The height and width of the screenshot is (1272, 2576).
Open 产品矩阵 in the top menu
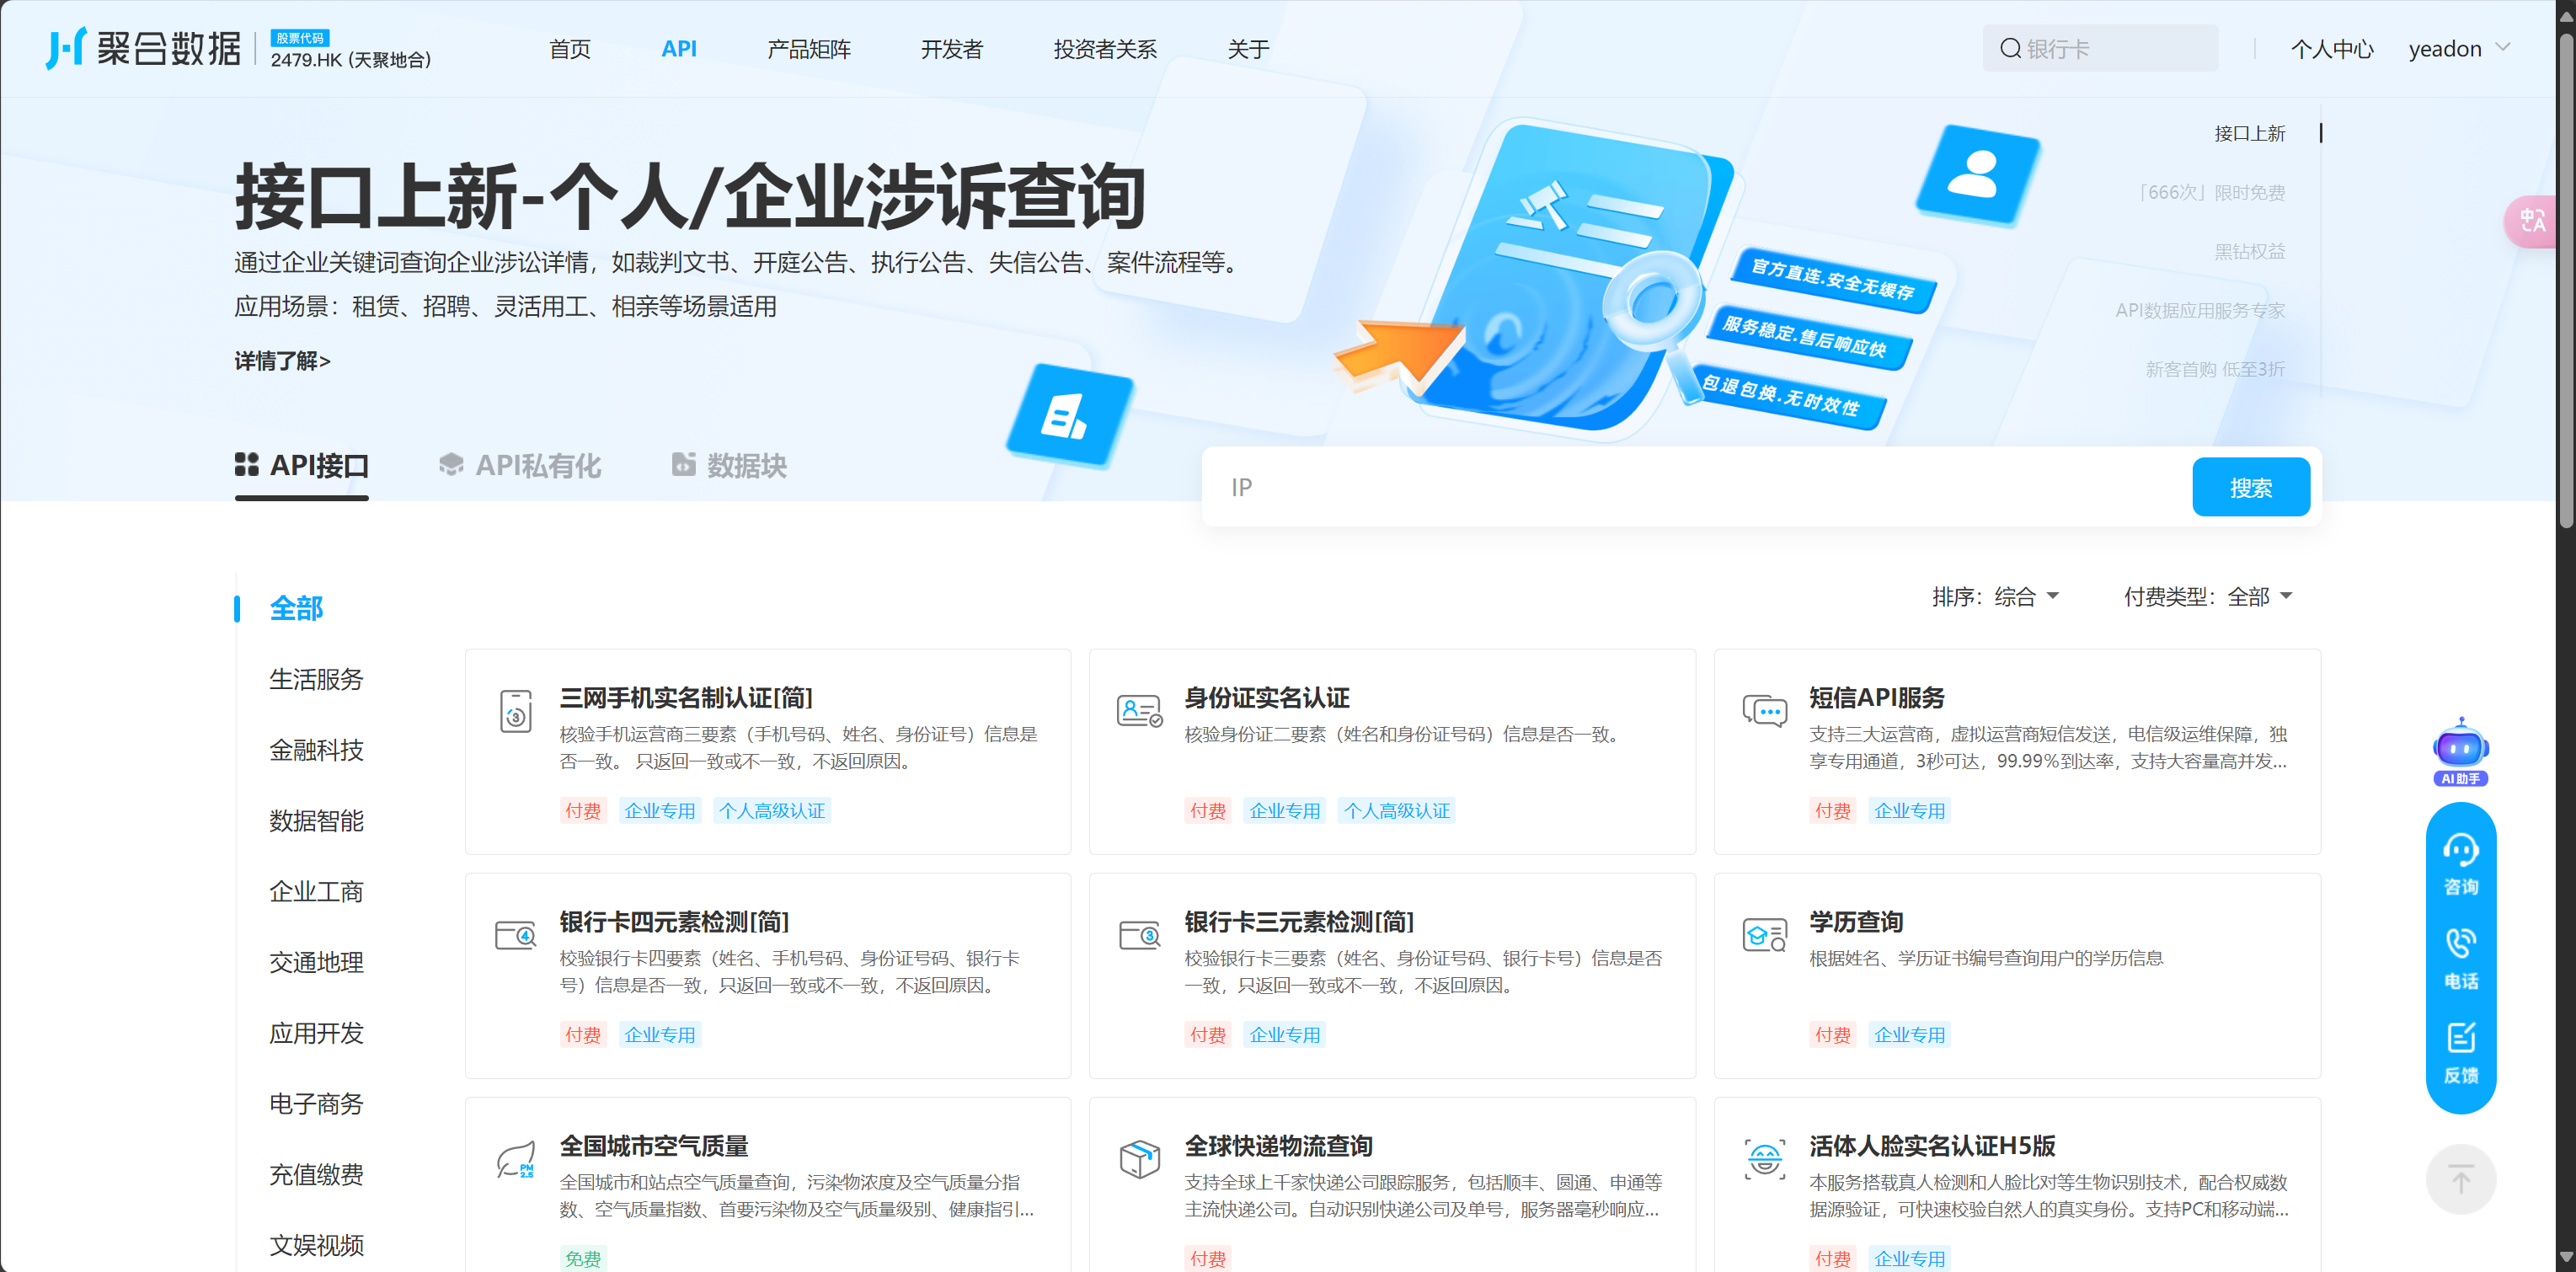click(808, 49)
